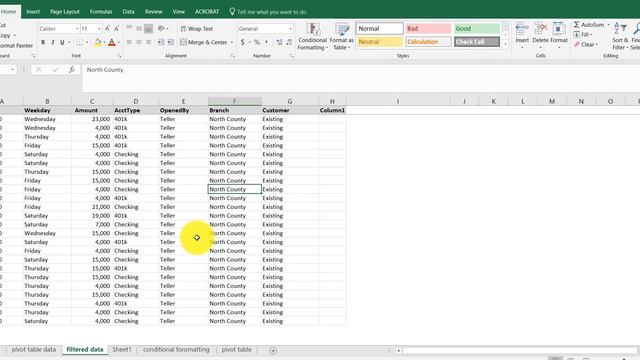The width and height of the screenshot is (640, 360).
Task: Click Decrease Decimal icon
Action: [289, 42]
